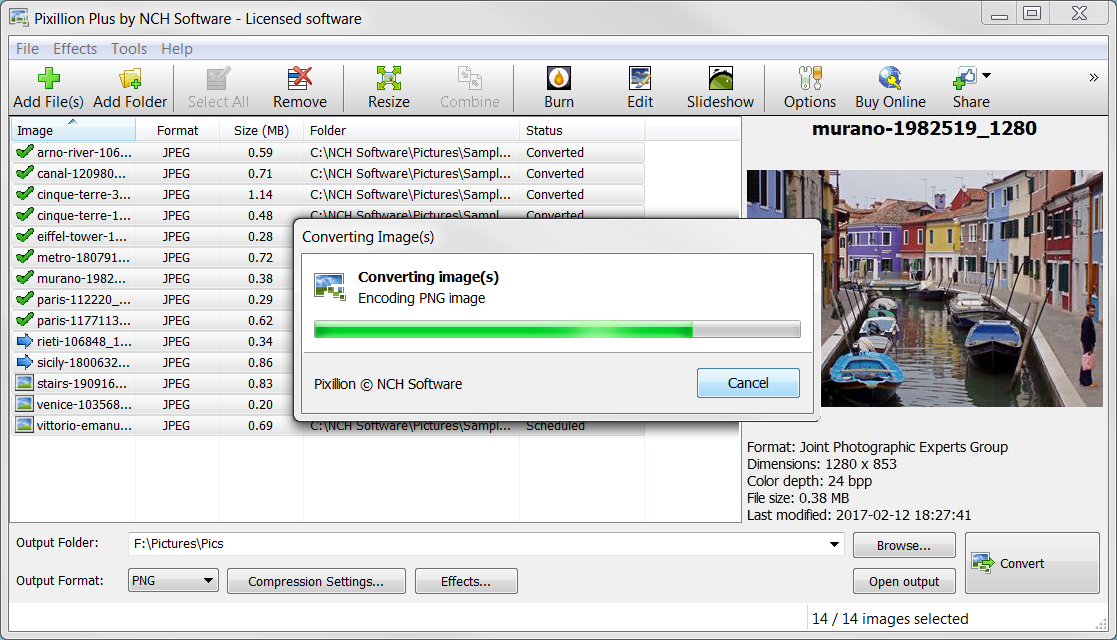Click the Dimensions: 1280 x 853 text
The height and width of the screenshot is (640, 1117).
coord(822,464)
